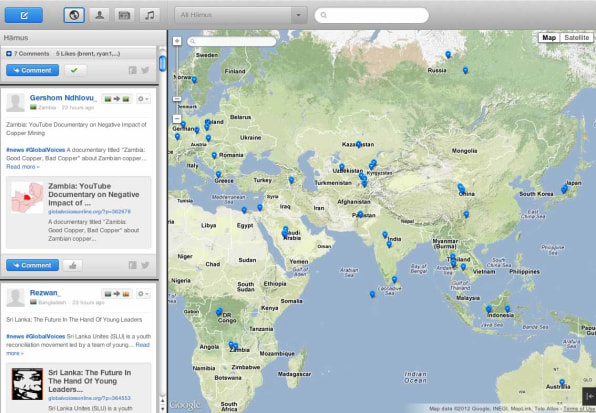Share top post on Twitter icon
This screenshot has height=413, width=596.
(145, 70)
